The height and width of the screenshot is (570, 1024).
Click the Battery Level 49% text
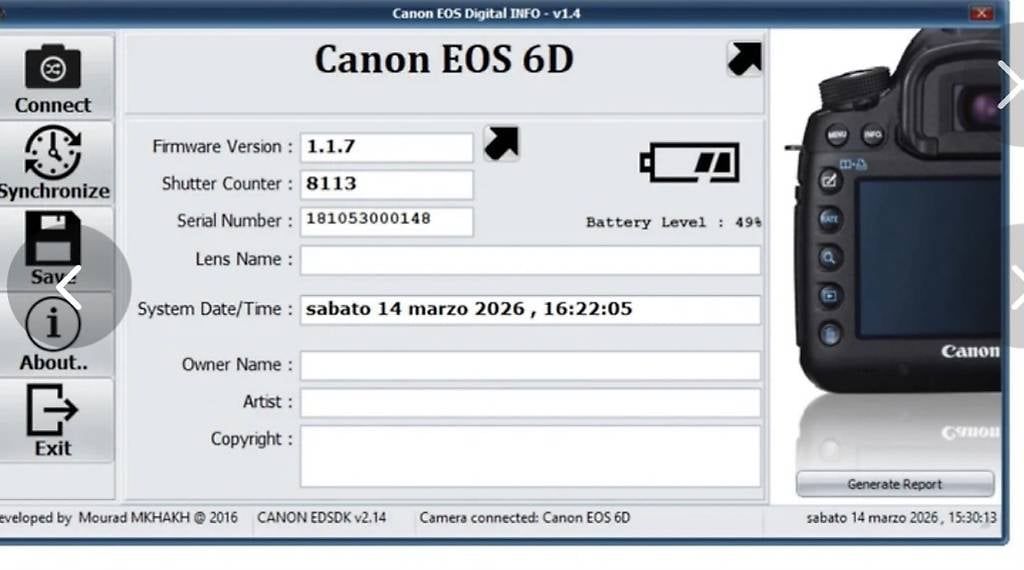(x=673, y=222)
